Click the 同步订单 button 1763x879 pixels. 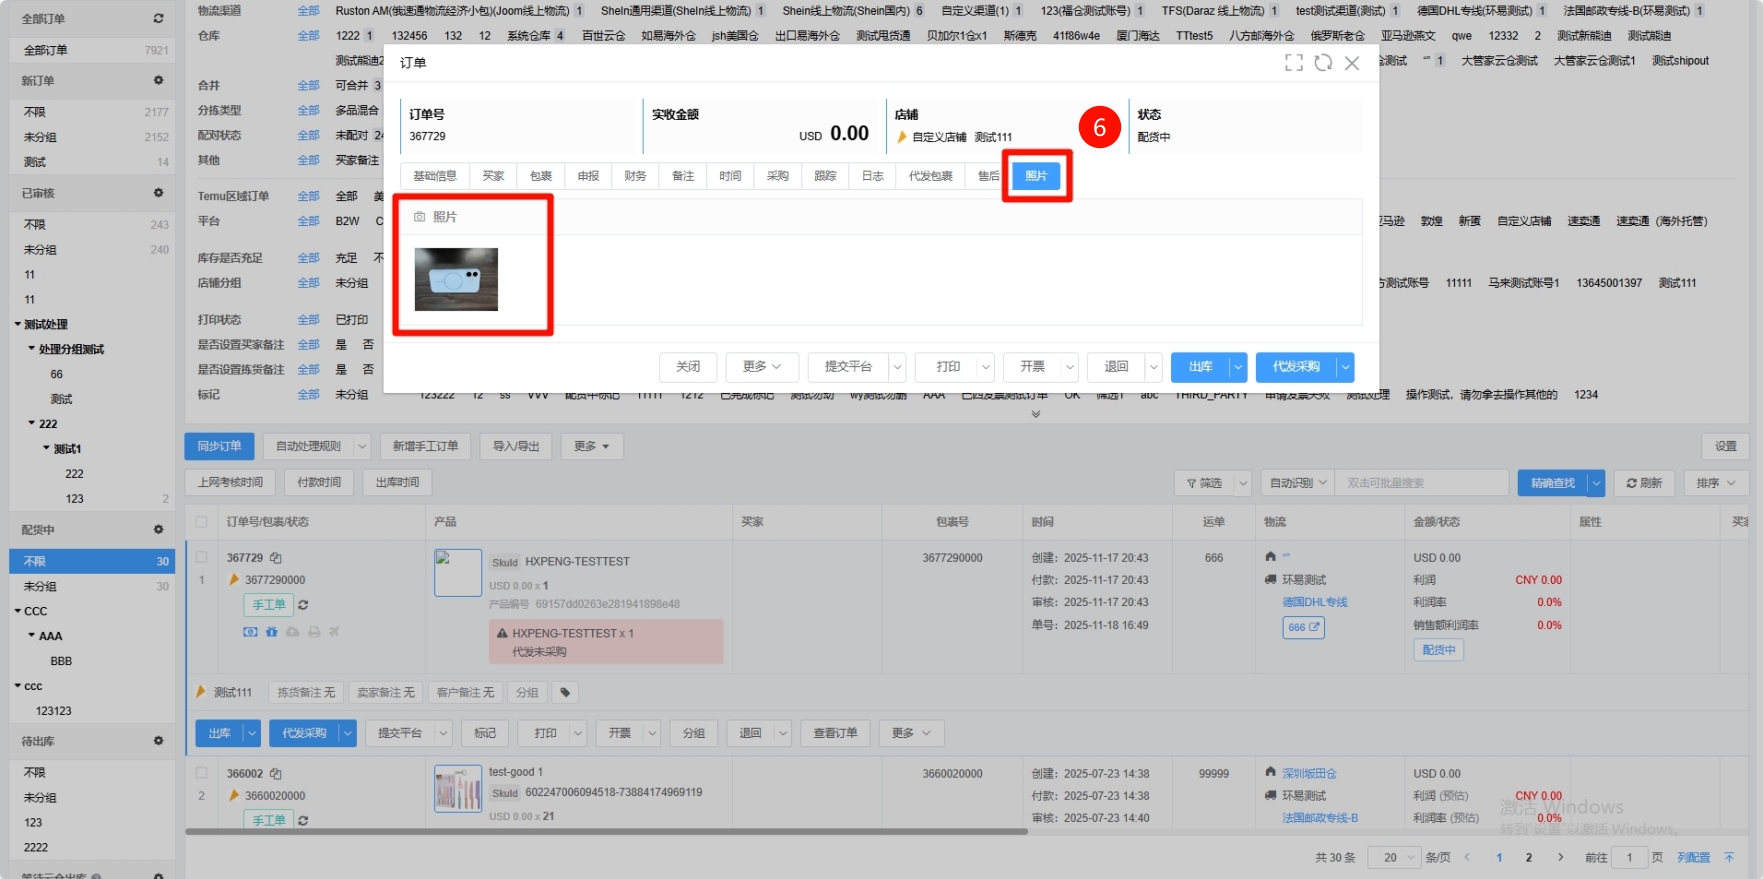coord(219,446)
